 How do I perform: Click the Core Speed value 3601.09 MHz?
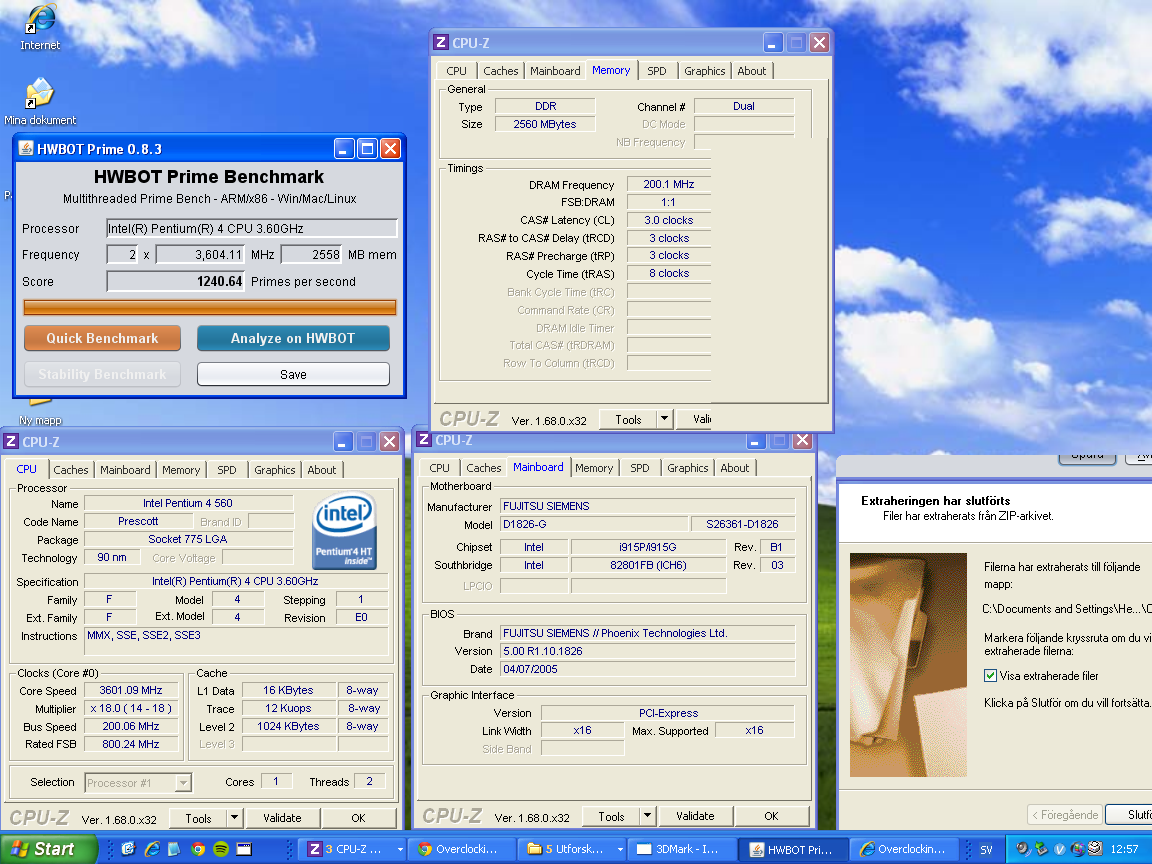[131, 690]
